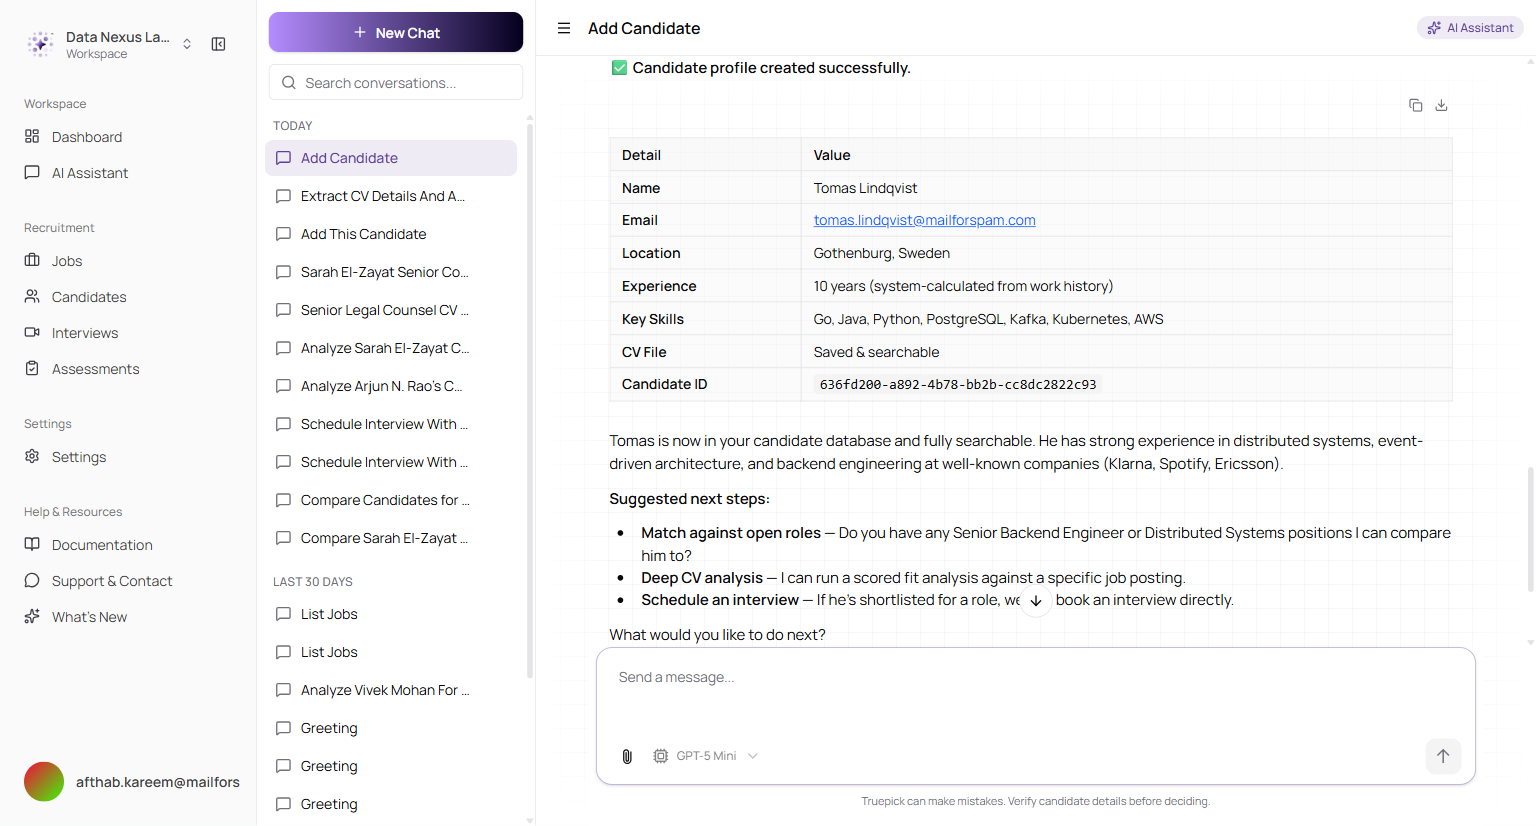Click the copy table icon

pos(1415,105)
